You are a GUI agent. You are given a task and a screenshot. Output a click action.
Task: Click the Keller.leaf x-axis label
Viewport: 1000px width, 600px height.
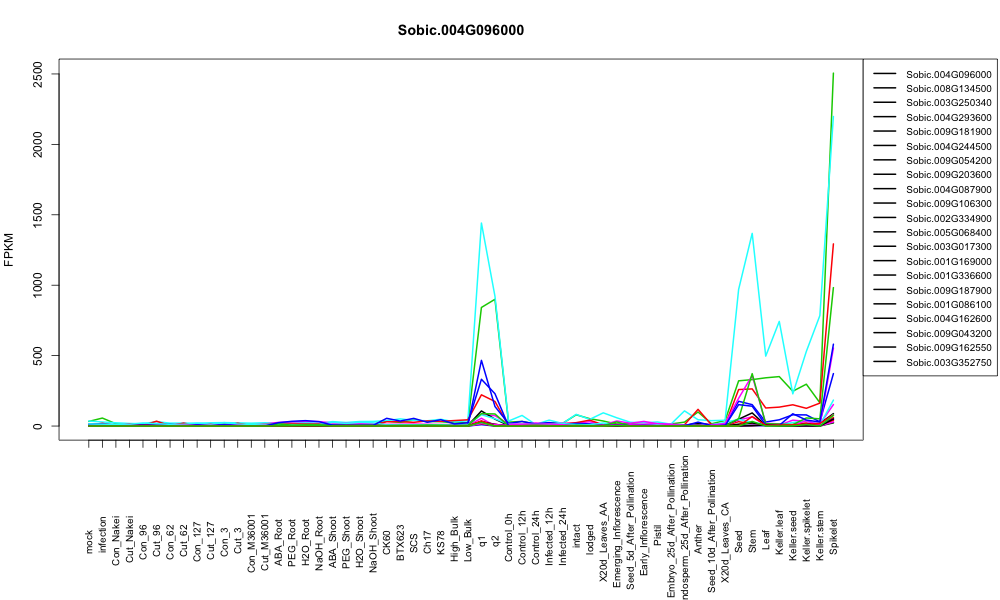click(x=779, y=532)
